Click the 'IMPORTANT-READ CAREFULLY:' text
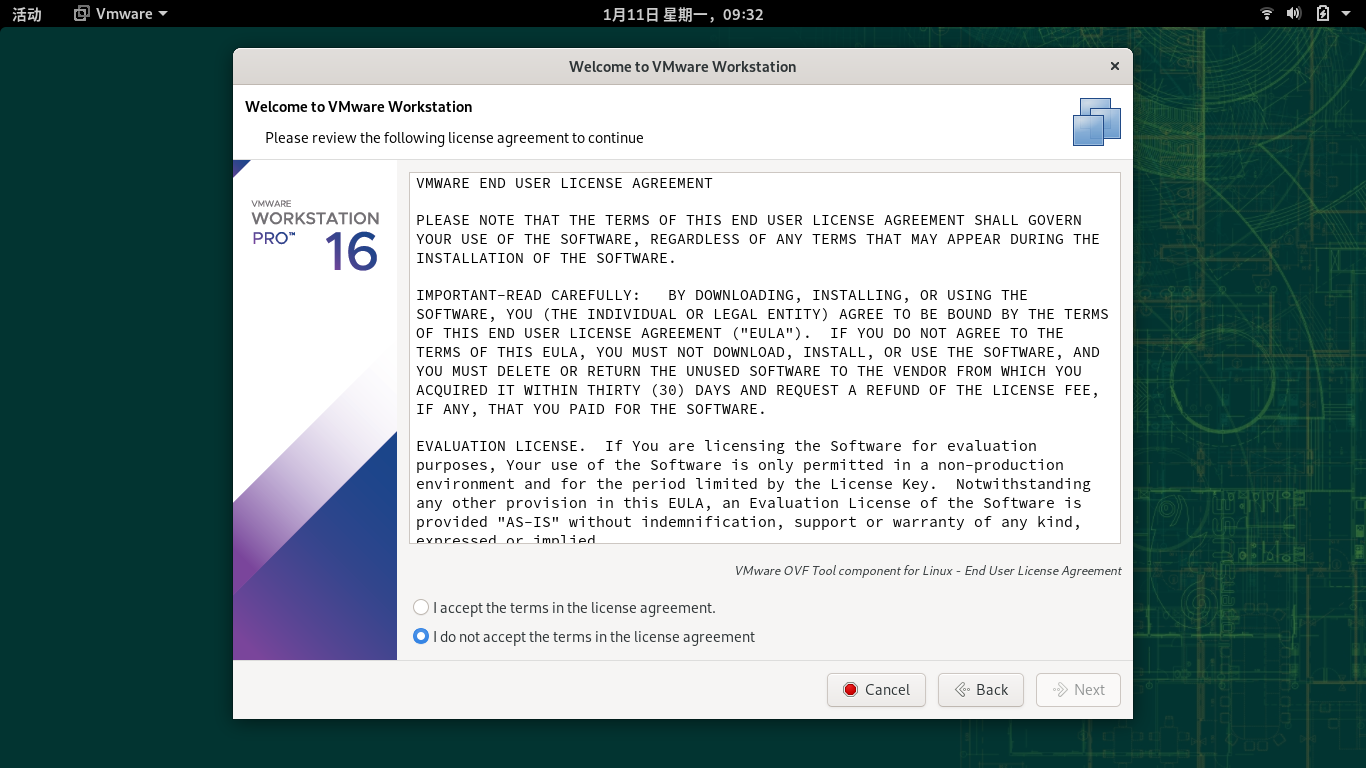Viewport: 1366px width, 768px height. pyautogui.click(x=528, y=295)
